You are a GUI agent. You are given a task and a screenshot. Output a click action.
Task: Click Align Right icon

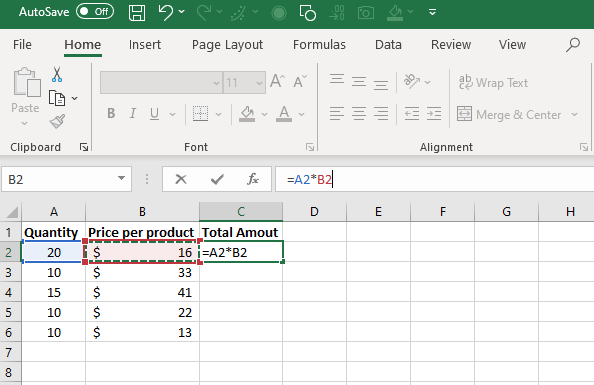381,114
